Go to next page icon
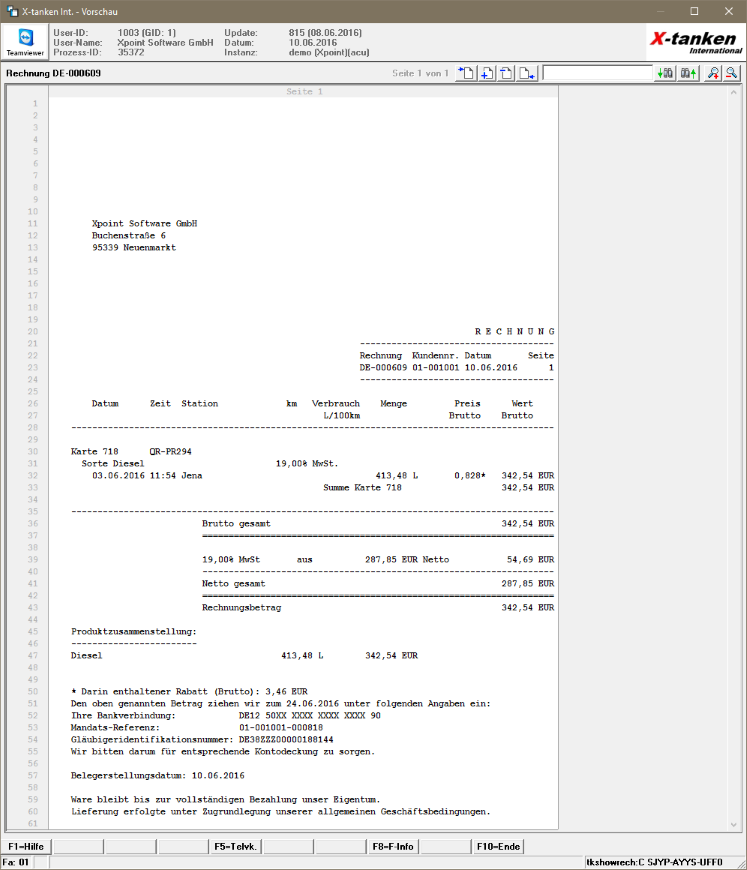This screenshot has width=747, height=870. pos(487,73)
